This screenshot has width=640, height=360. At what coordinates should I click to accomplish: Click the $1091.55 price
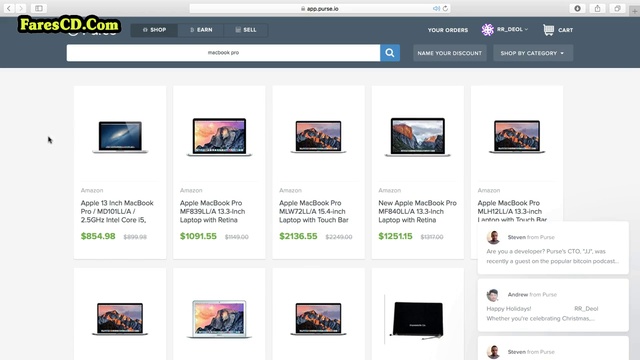coord(198,236)
